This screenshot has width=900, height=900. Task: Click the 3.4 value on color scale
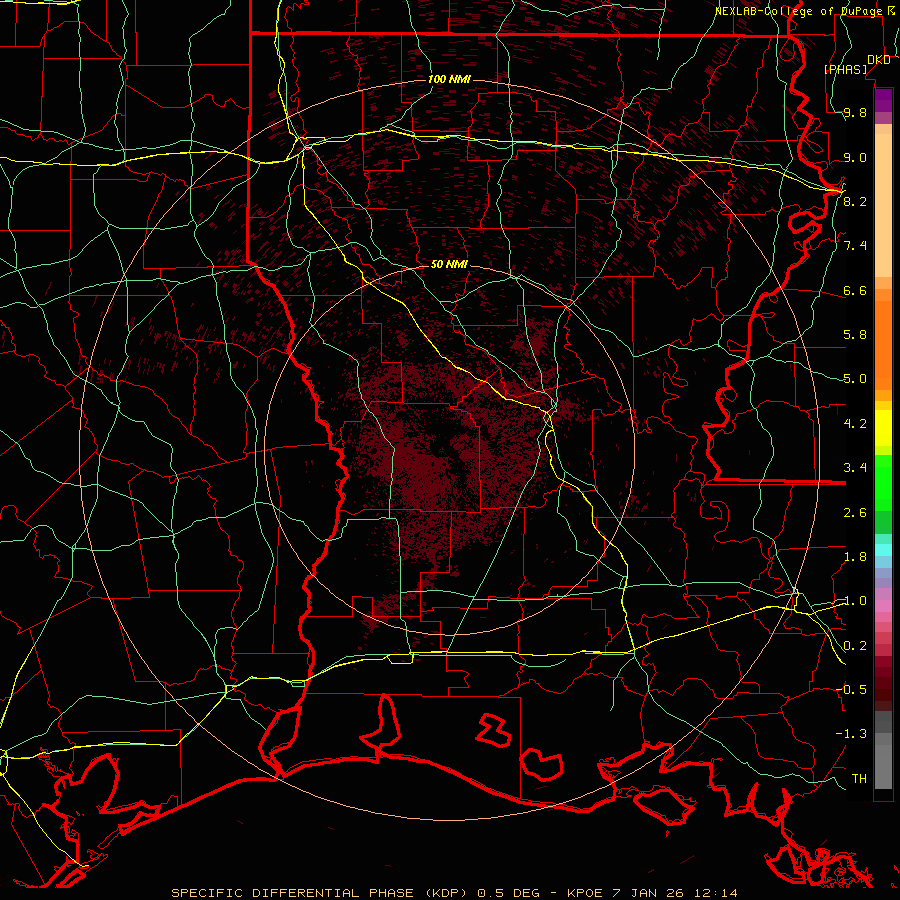(x=855, y=468)
